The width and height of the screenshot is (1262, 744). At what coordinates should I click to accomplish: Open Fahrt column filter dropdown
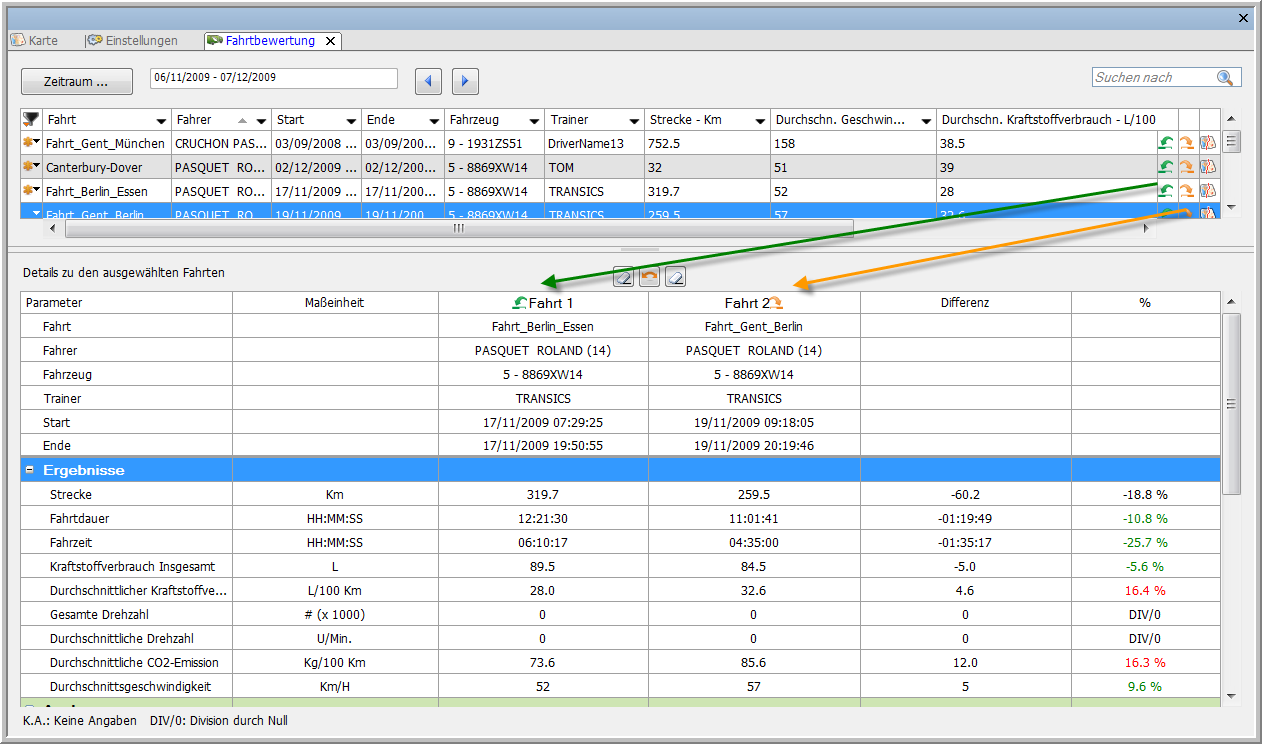162,121
